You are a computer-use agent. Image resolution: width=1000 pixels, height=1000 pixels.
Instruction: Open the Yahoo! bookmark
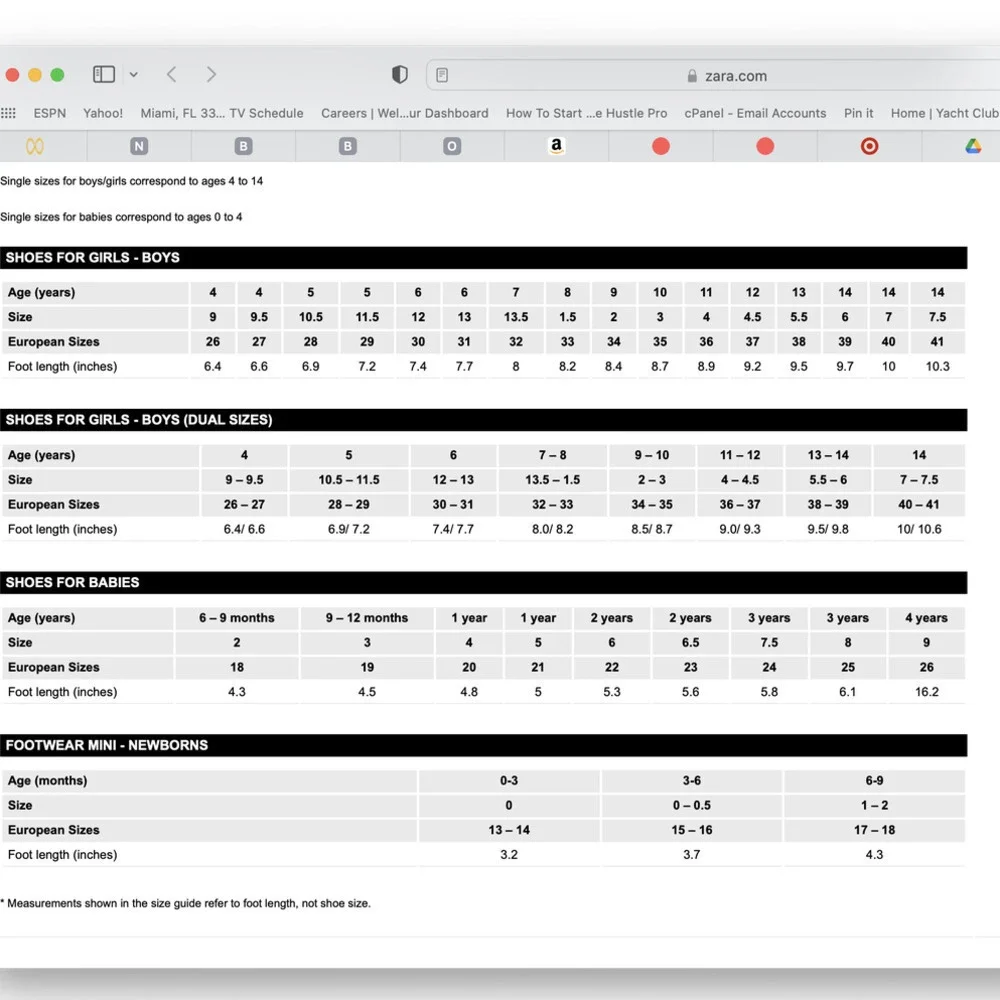point(103,113)
